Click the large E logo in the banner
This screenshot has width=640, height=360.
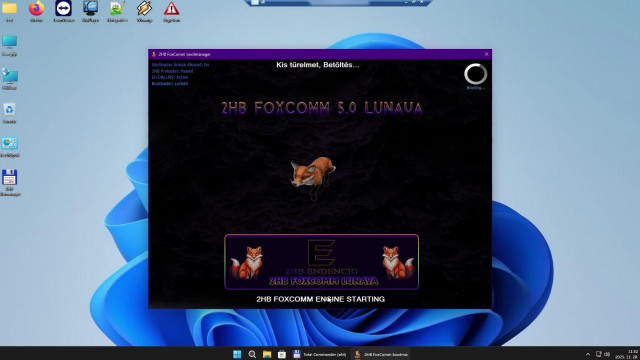click(321, 253)
